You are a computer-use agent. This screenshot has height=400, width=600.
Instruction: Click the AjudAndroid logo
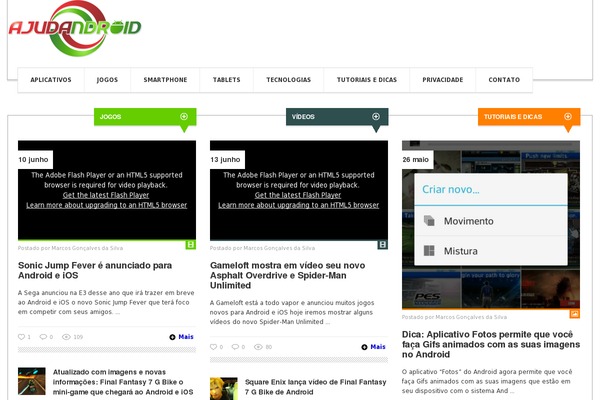[75, 29]
